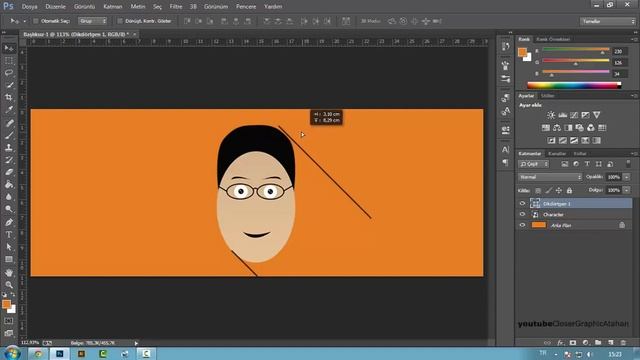The height and width of the screenshot is (360, 640).
Task: Add Brightness/Contrast adjustment in Ayarlar panel
Action: [551, 115]
